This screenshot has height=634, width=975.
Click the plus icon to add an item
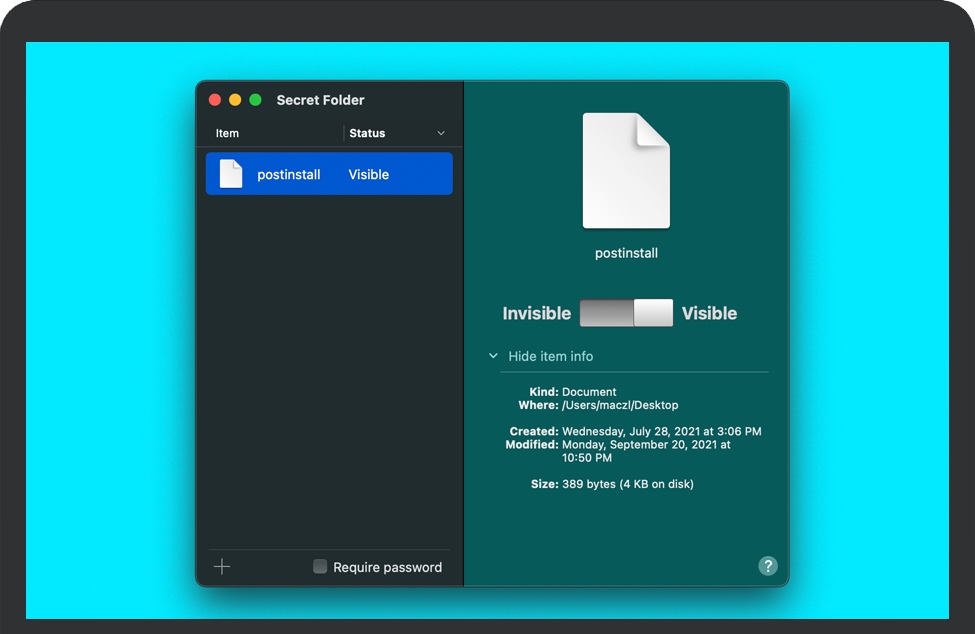[222, 566]
